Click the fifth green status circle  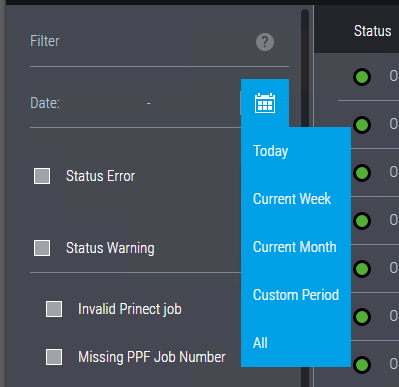[x=362, y=269]
